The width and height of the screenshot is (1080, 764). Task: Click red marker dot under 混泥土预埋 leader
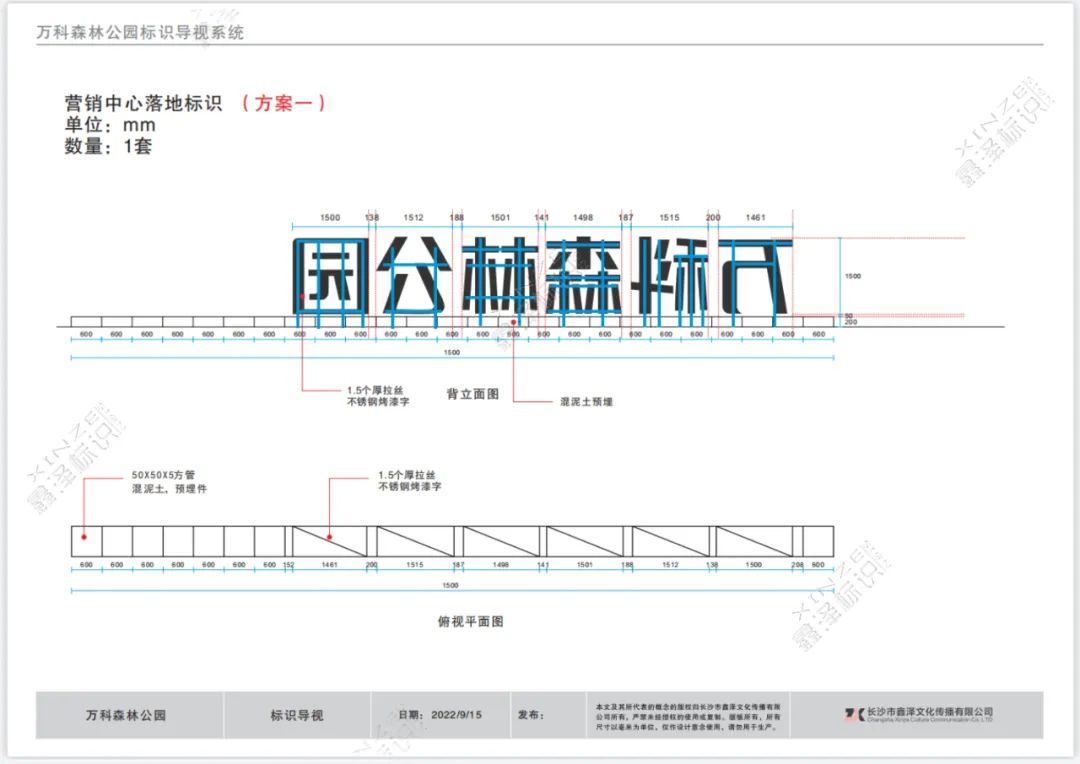(x=514, y=322)
